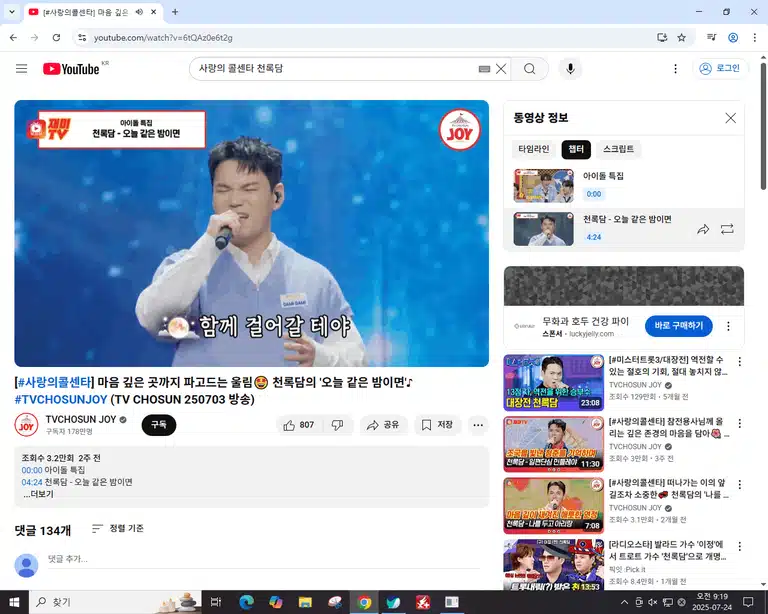Open Chrome three-dot menu
Screen dimensions: 768x614
[754, 38]
